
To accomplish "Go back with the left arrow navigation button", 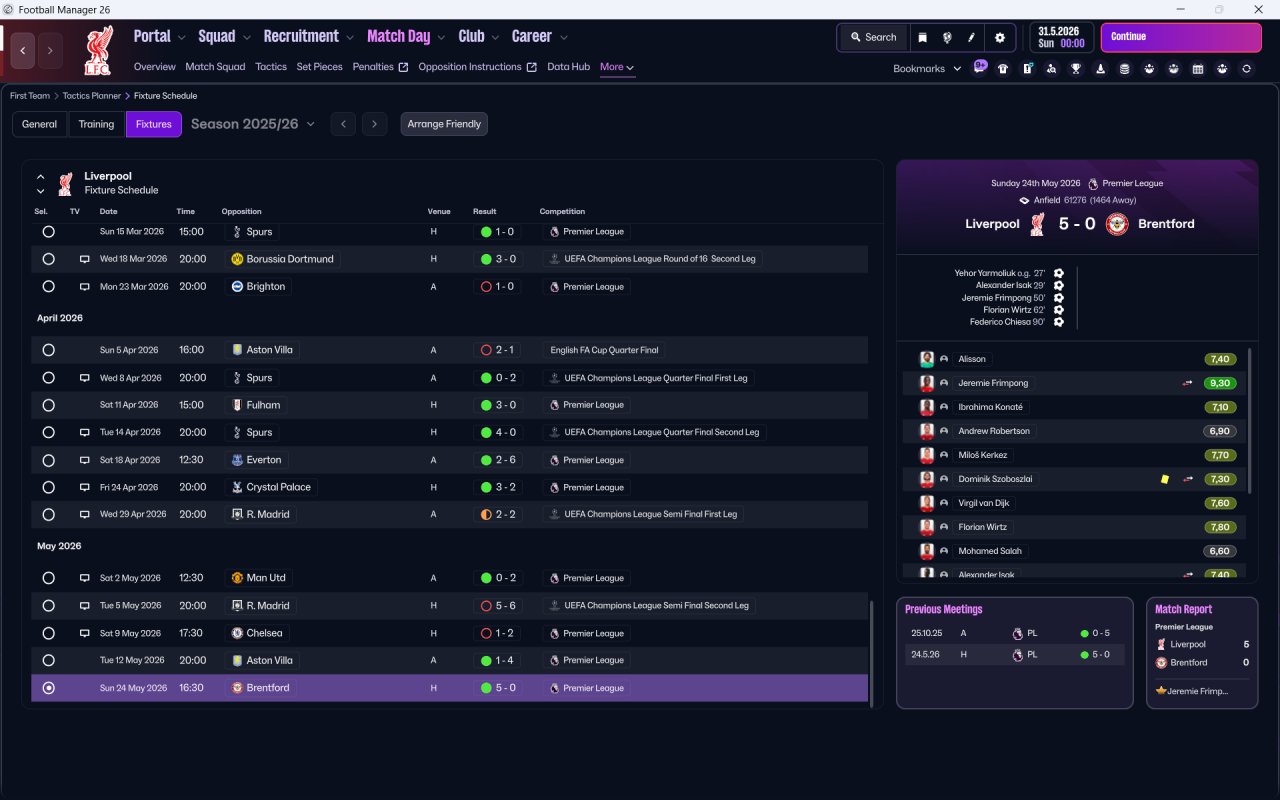I will coord(23,50).
